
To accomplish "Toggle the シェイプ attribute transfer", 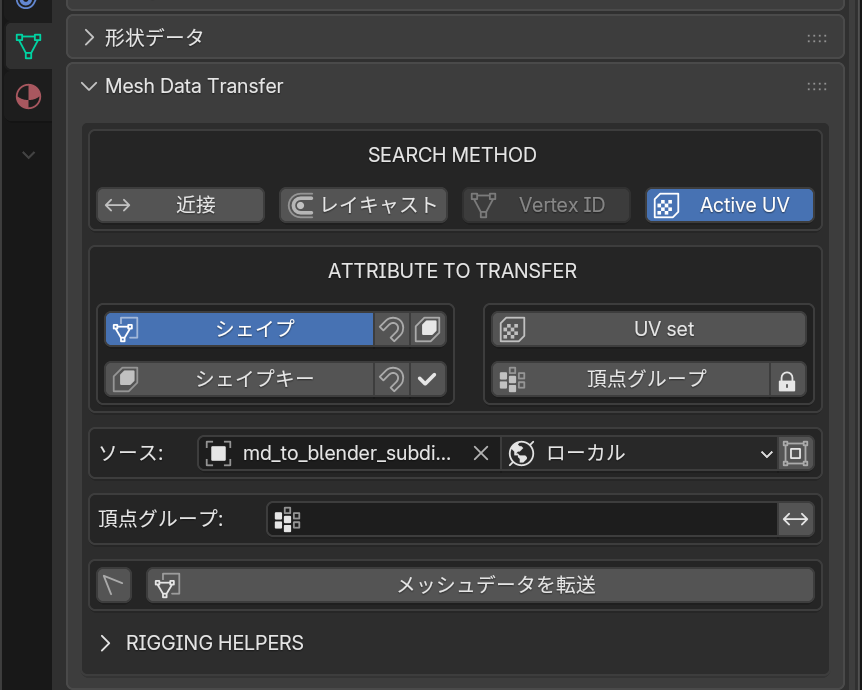I will coord(239,329).
